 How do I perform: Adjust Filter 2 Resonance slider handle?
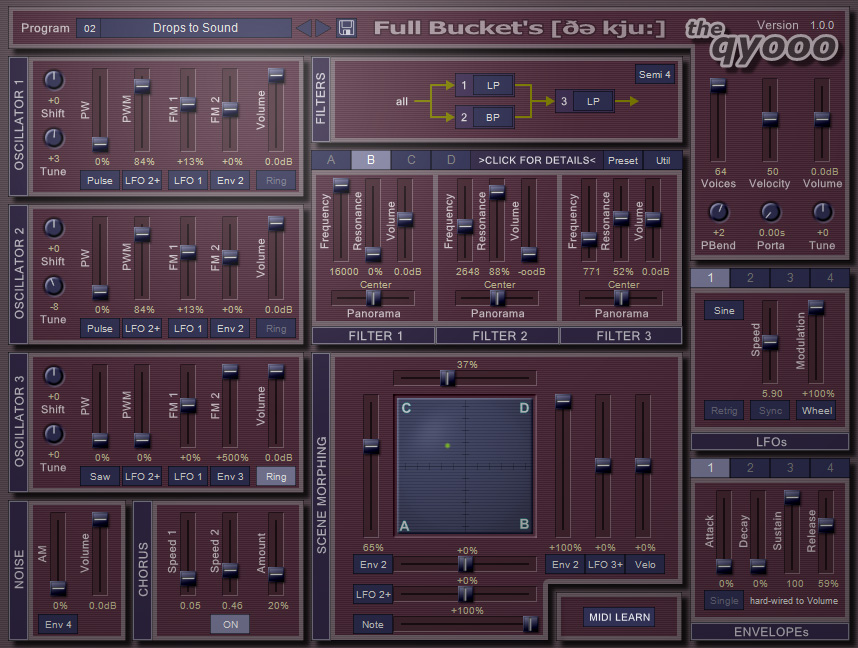coord(497,192)
